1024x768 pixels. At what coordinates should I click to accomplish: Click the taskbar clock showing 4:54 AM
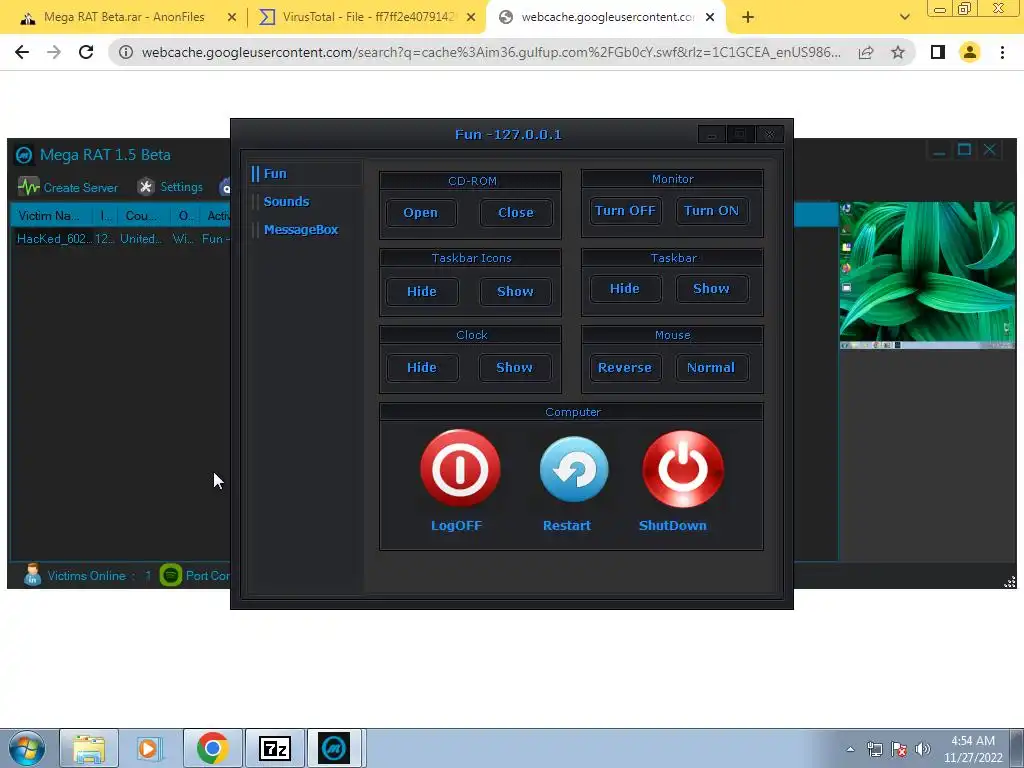[x=973, y=748]
